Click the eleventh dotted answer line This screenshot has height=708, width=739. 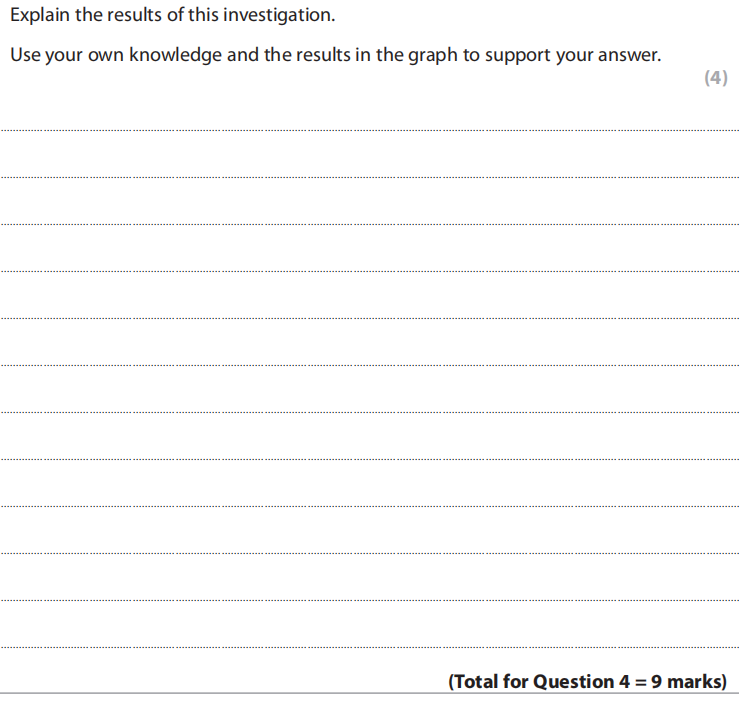tap(370, 600)
